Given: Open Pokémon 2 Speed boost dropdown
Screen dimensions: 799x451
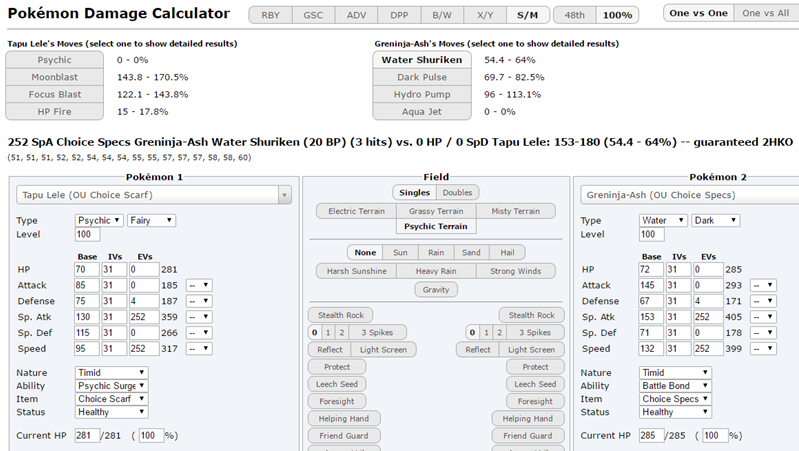Looking at the screenshot, I should point(763,349).
